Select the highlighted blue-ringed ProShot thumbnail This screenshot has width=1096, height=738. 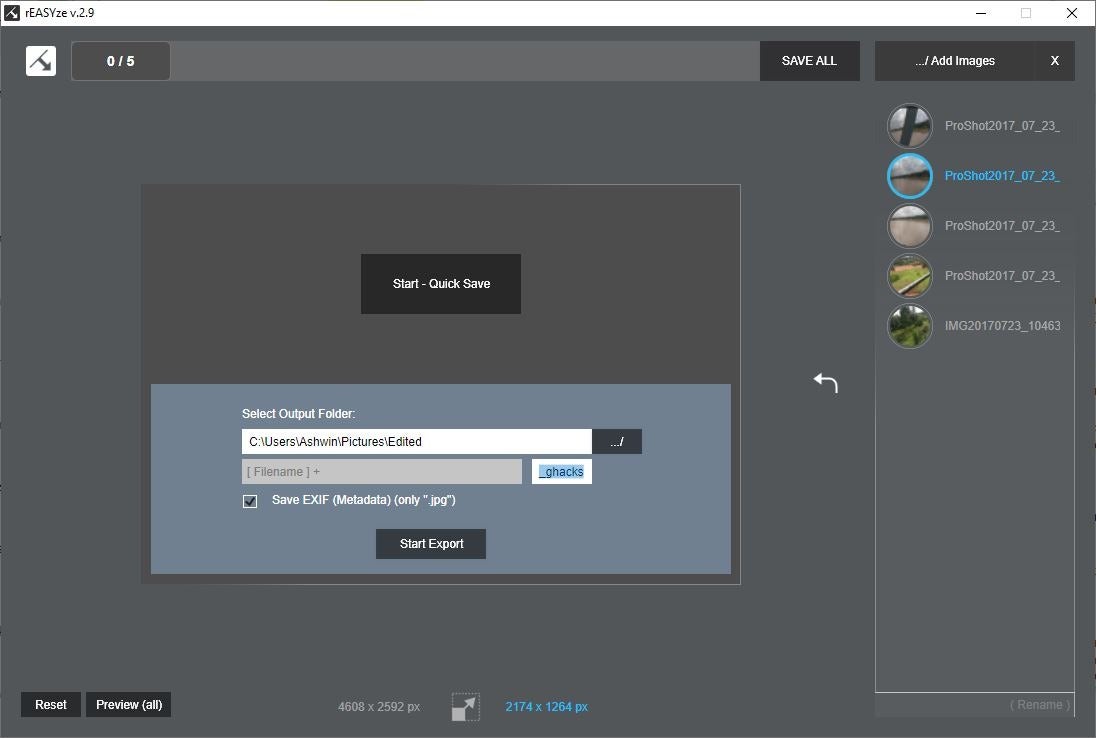(909, 176)
